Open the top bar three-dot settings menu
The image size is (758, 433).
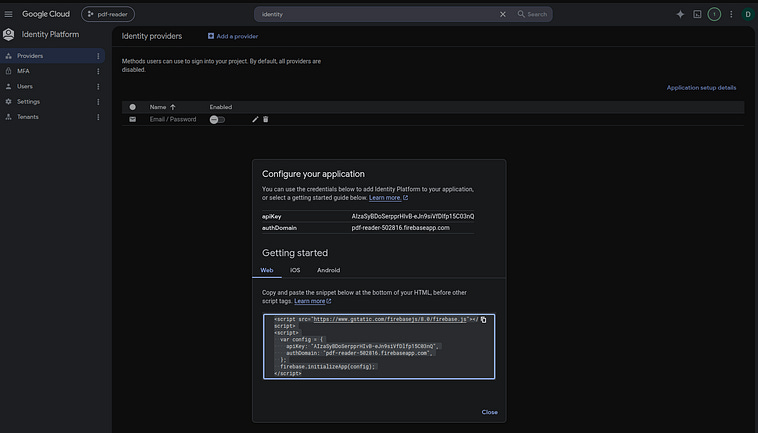coord(731,14)
